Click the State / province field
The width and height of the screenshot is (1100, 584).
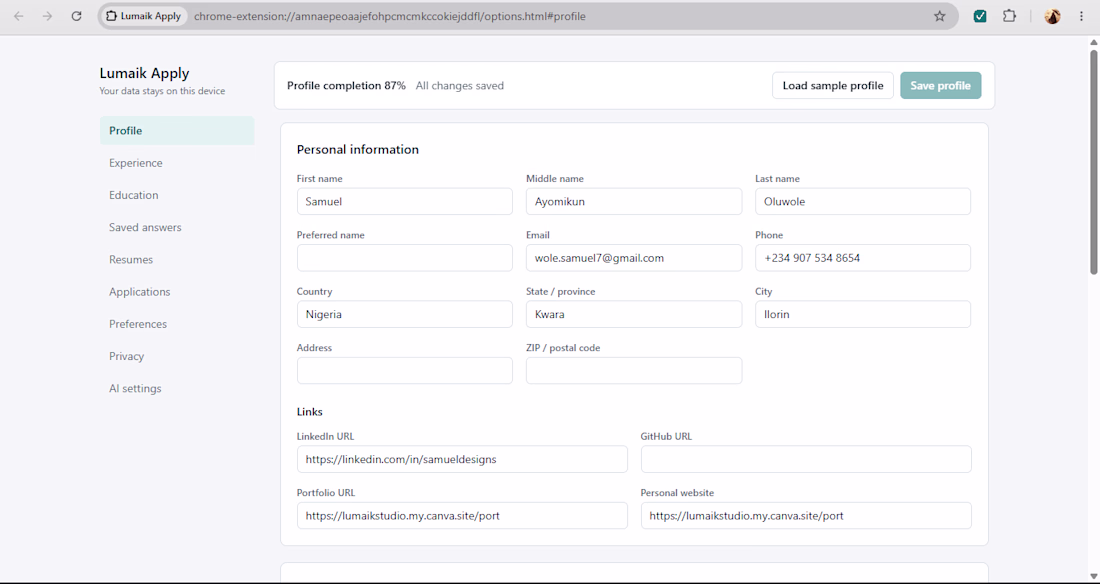coord(634,314)
